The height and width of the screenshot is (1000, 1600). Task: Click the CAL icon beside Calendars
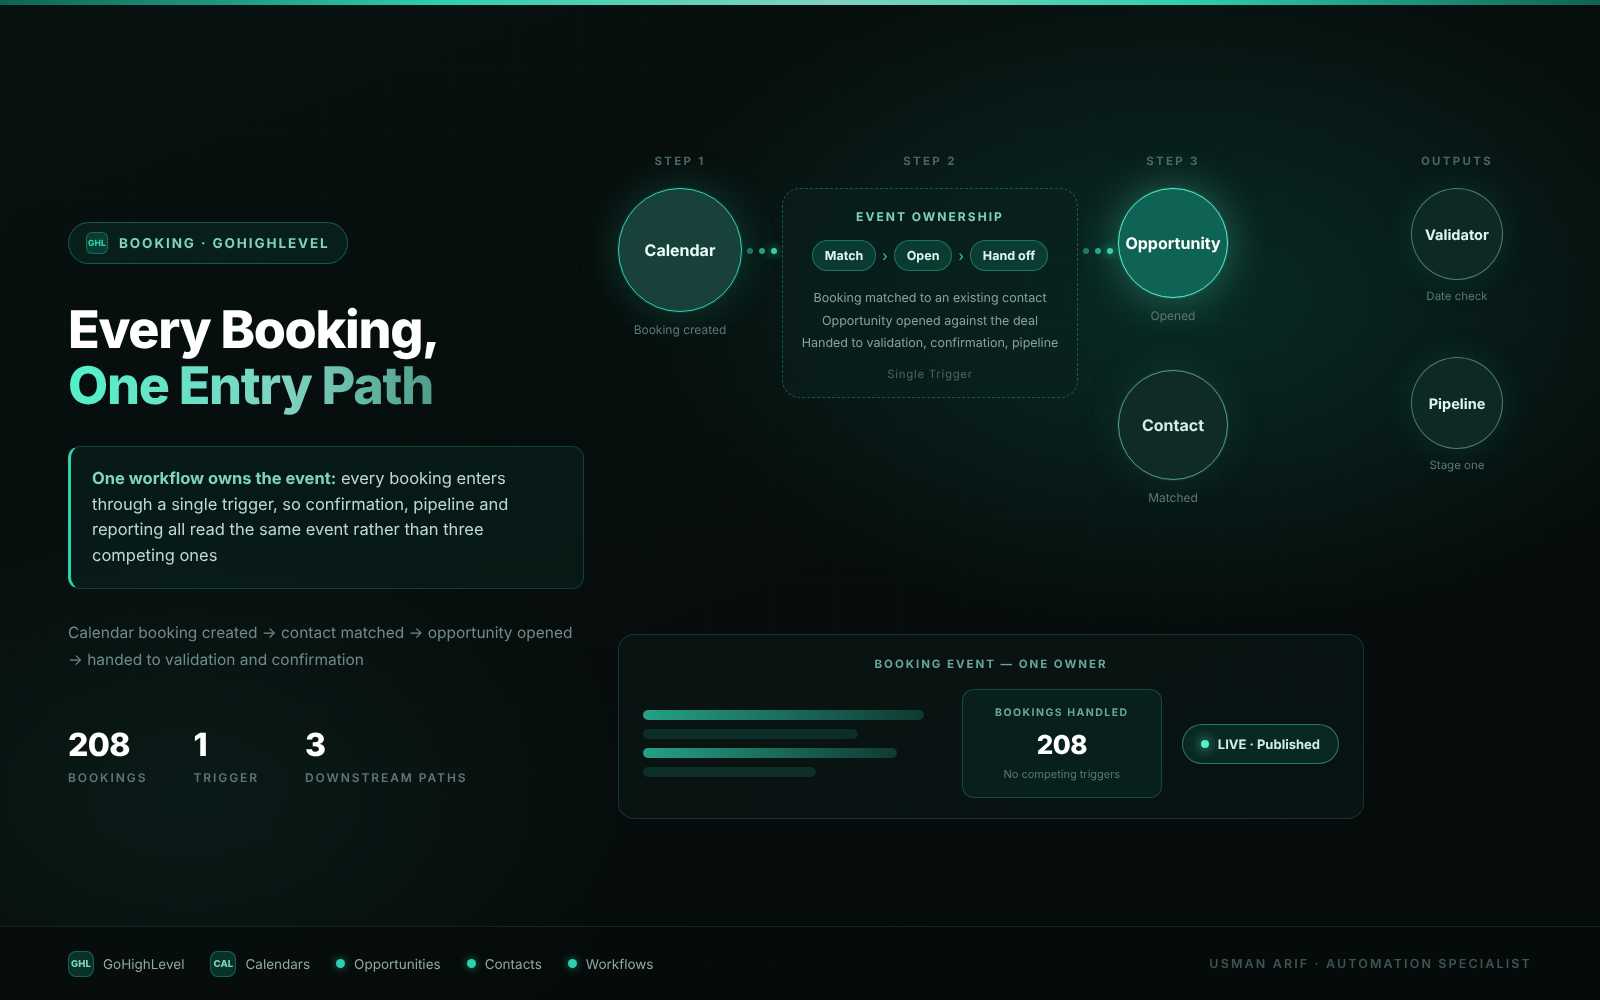(x=223, y=964)
